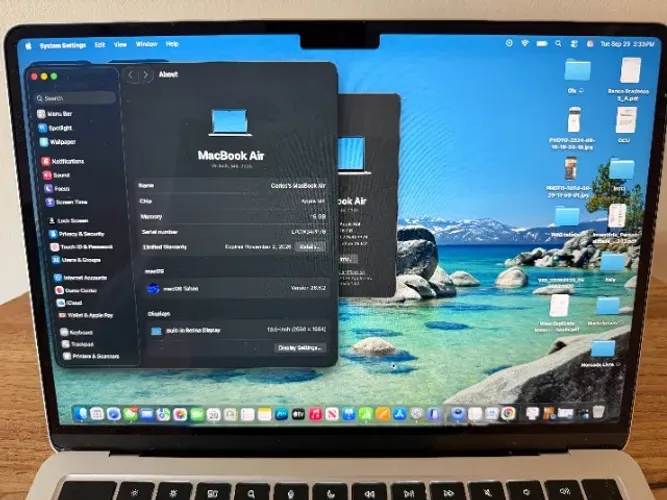The image size is (667, 500).
Task: Open Calendar from the Dock
Action: 214,414
